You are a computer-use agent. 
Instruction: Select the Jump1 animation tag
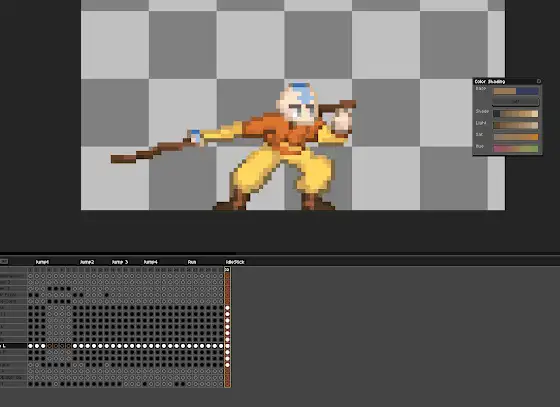click(42, 262)
